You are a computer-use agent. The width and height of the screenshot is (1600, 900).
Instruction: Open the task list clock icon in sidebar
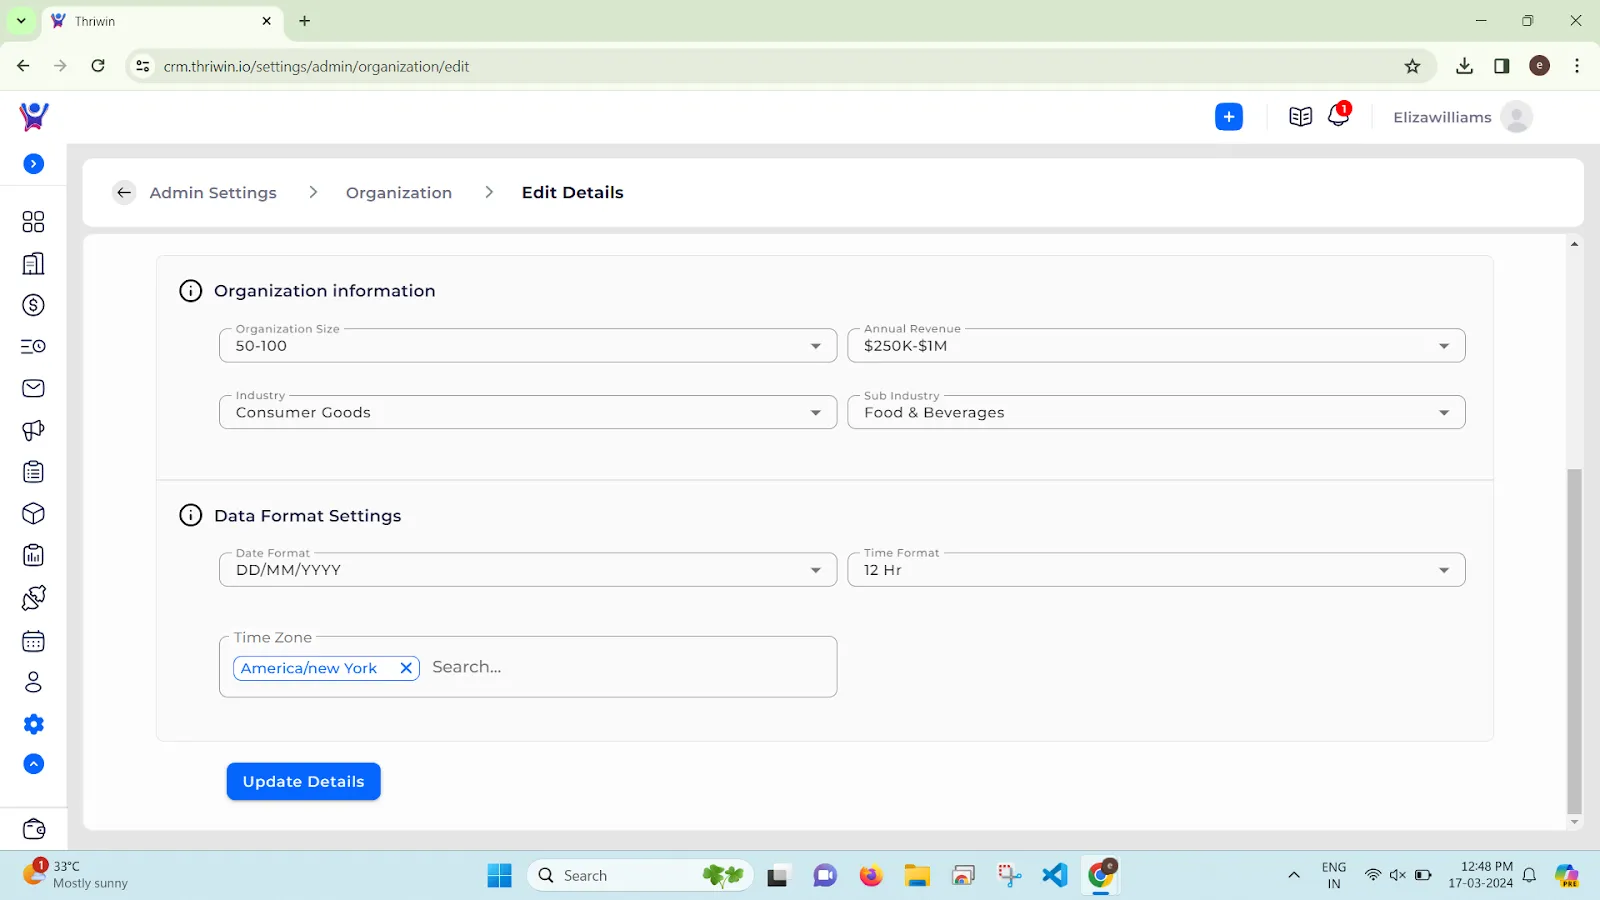[x=33, y=346]
